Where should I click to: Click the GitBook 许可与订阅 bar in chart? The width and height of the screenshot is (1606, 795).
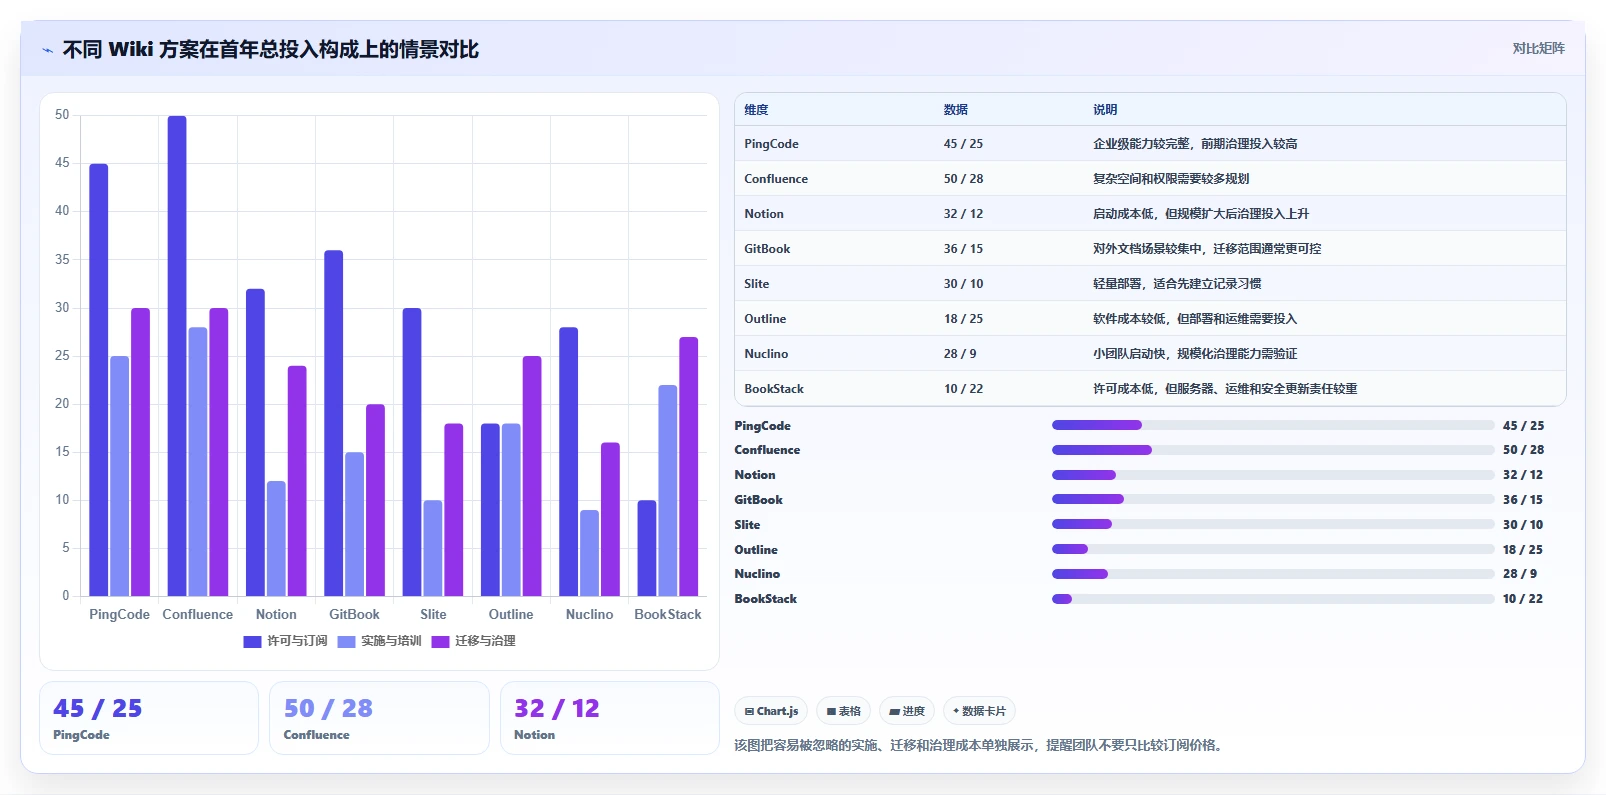(x=334, y=423)
